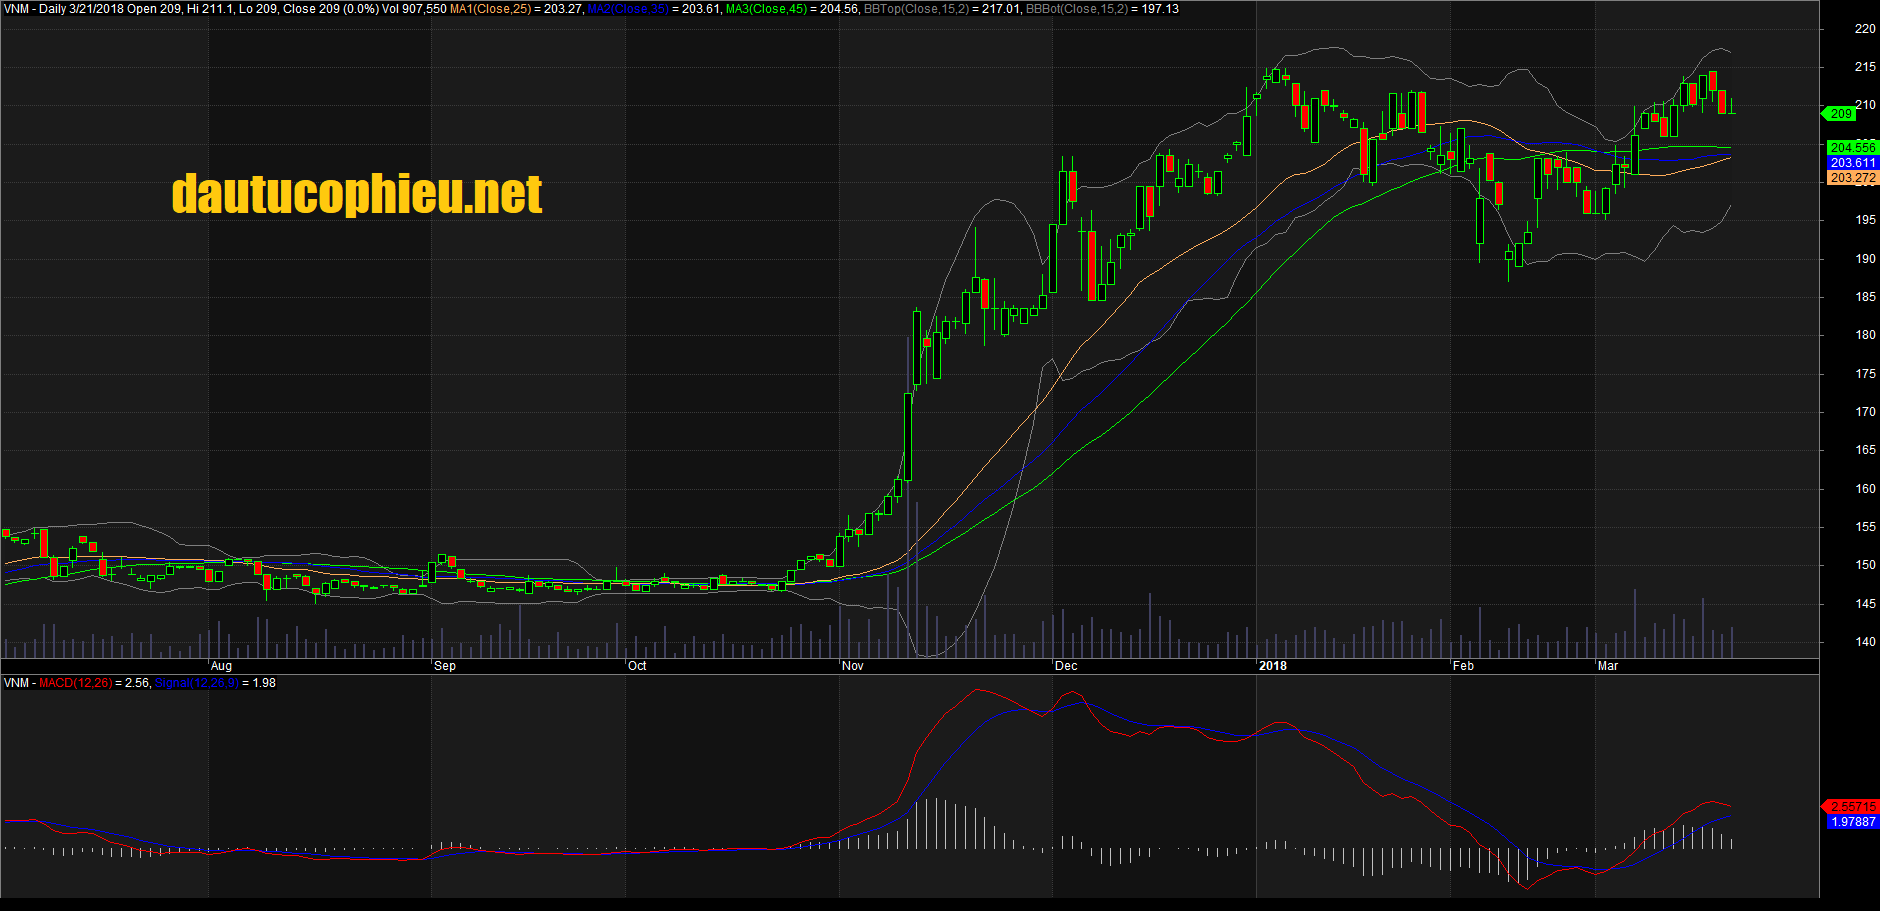Image resolution: width=1880 pixels, height=911 pixels.
Task: Select the blue 203.611 MA2 price tag
Action: (1853, 163)
